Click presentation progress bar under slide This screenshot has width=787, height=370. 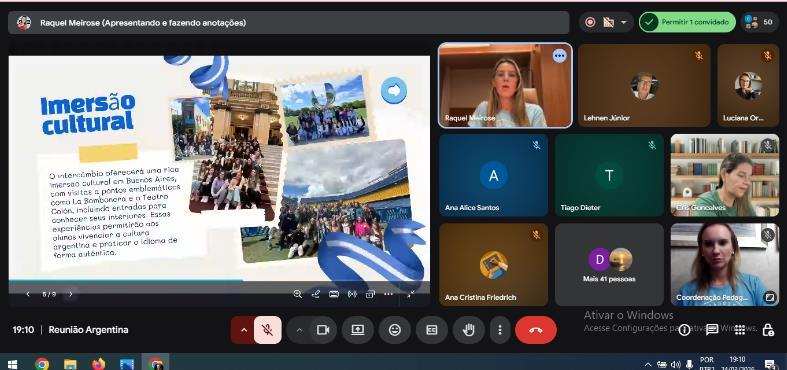[219, 281]
